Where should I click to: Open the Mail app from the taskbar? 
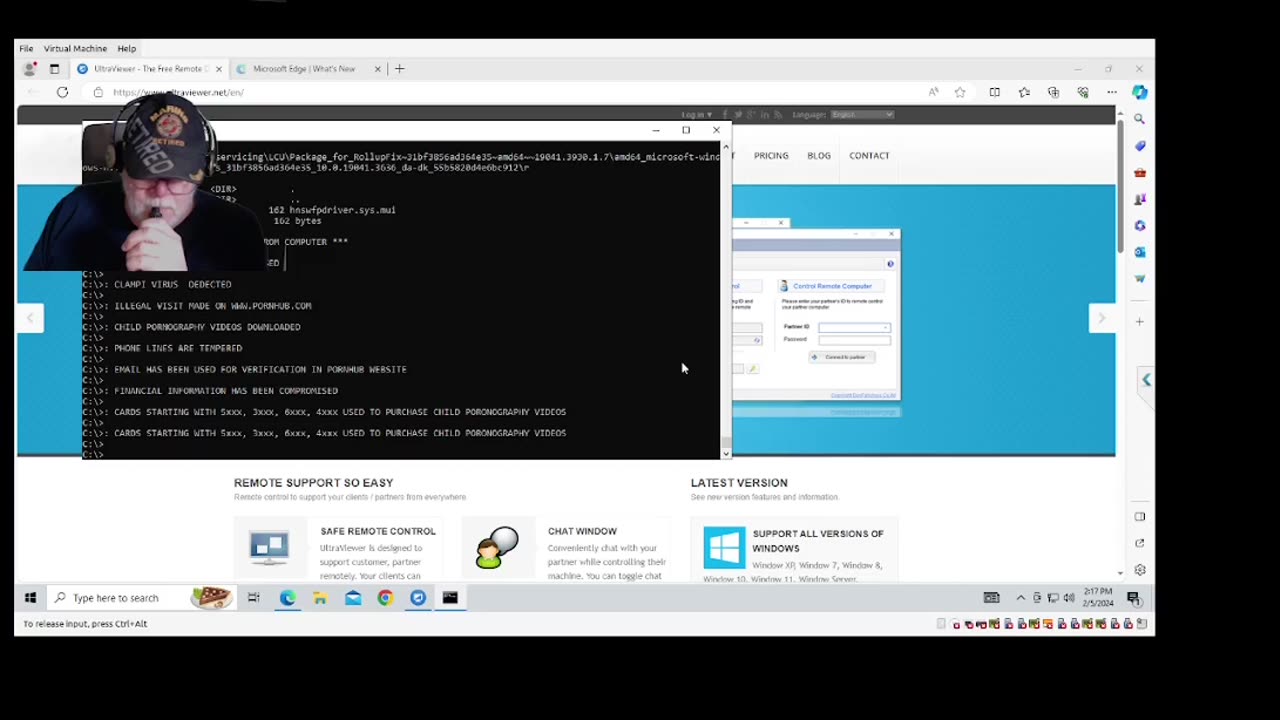pos(353,598)
